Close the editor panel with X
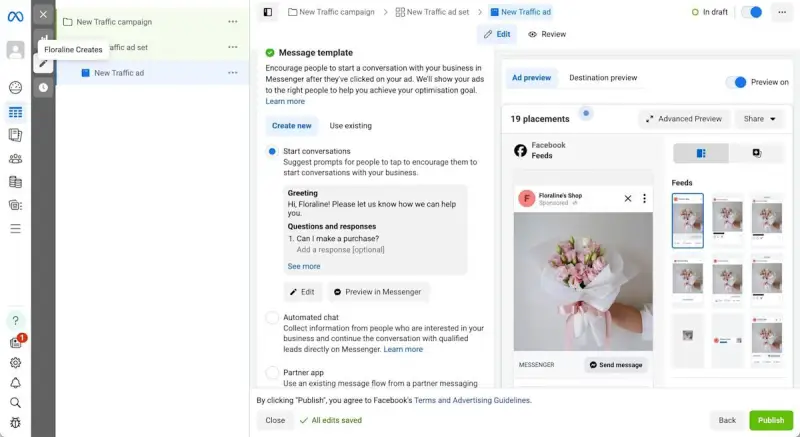Viewport: 800px width, 437px height. 43,14
